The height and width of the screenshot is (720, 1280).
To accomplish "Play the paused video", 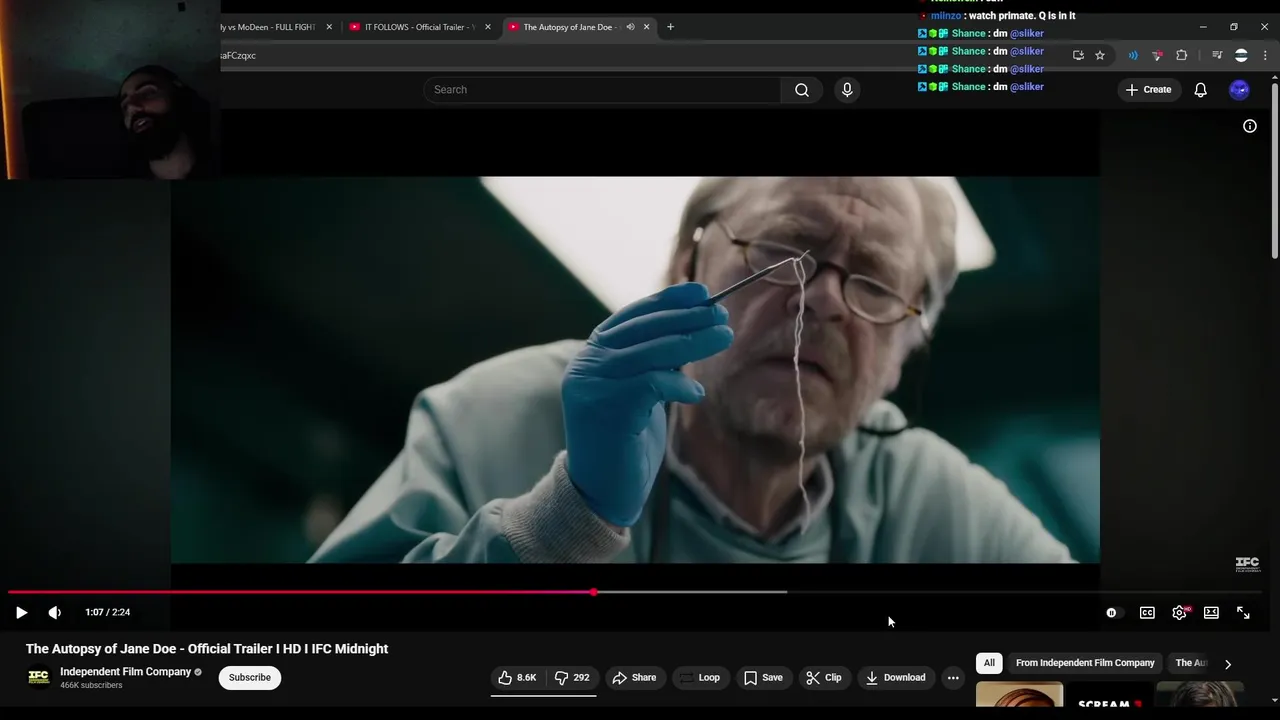I will click(21, 612).
